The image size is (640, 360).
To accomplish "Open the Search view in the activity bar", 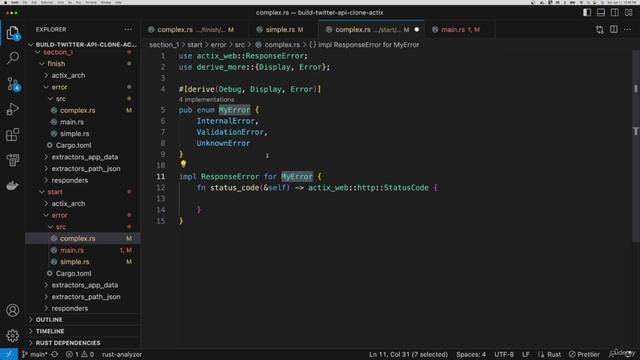I will pos(13,58).
